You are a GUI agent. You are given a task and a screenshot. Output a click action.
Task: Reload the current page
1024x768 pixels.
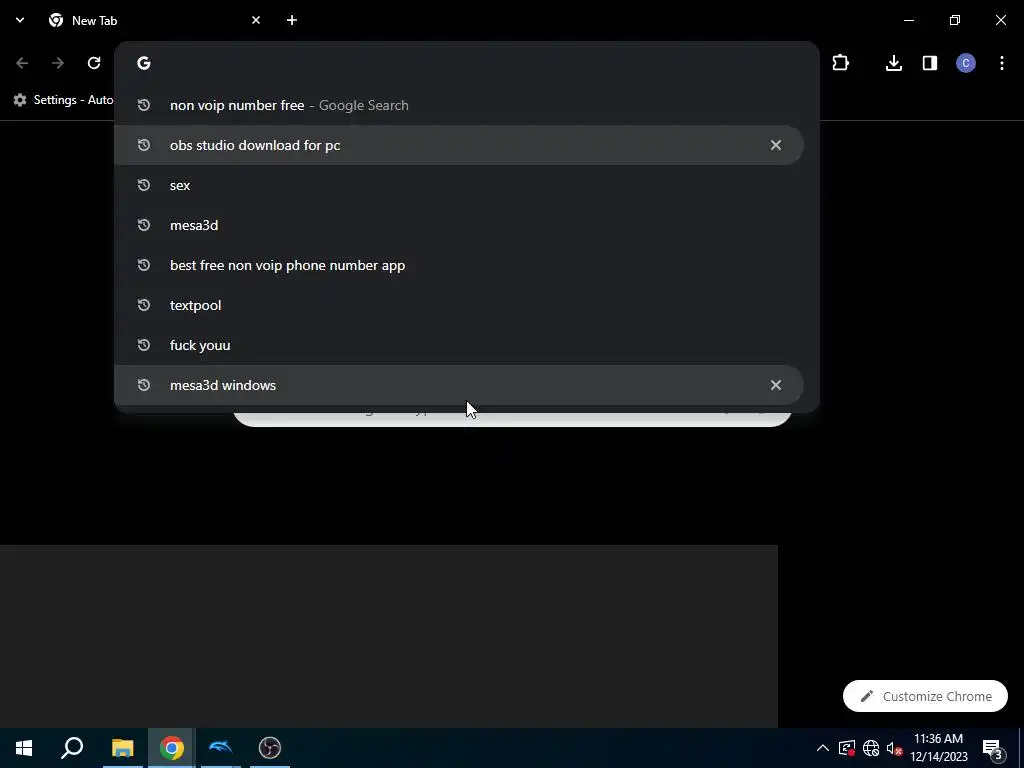94,63
